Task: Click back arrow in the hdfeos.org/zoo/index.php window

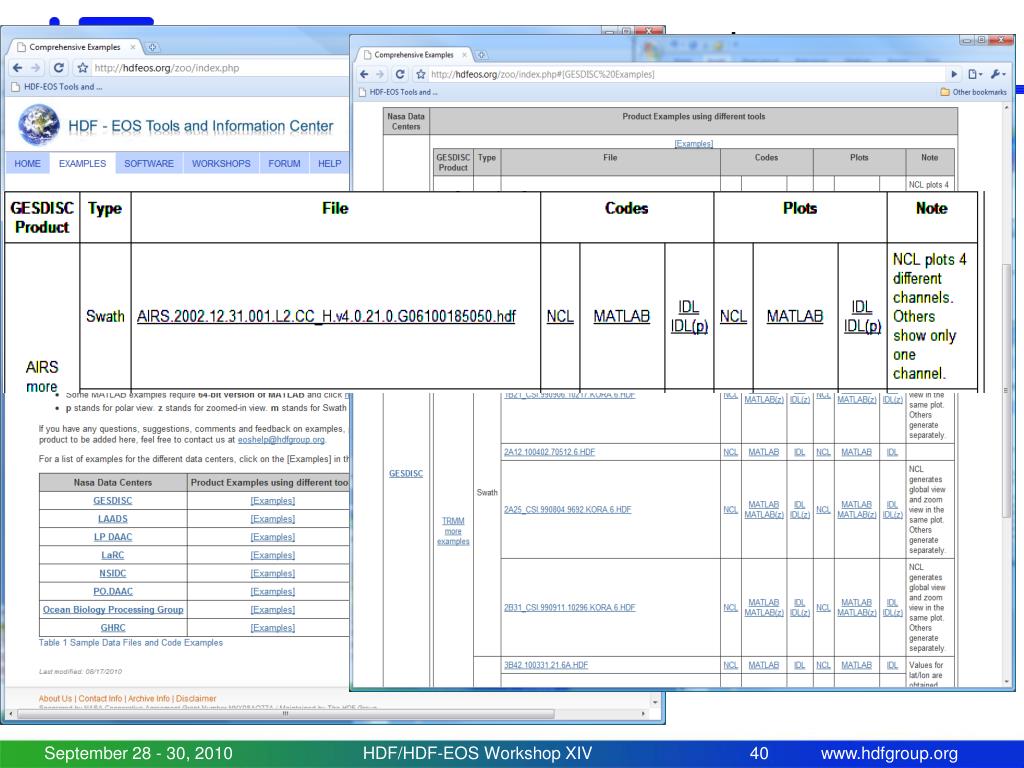Action: pyautogui.click(x=18, y=67)
